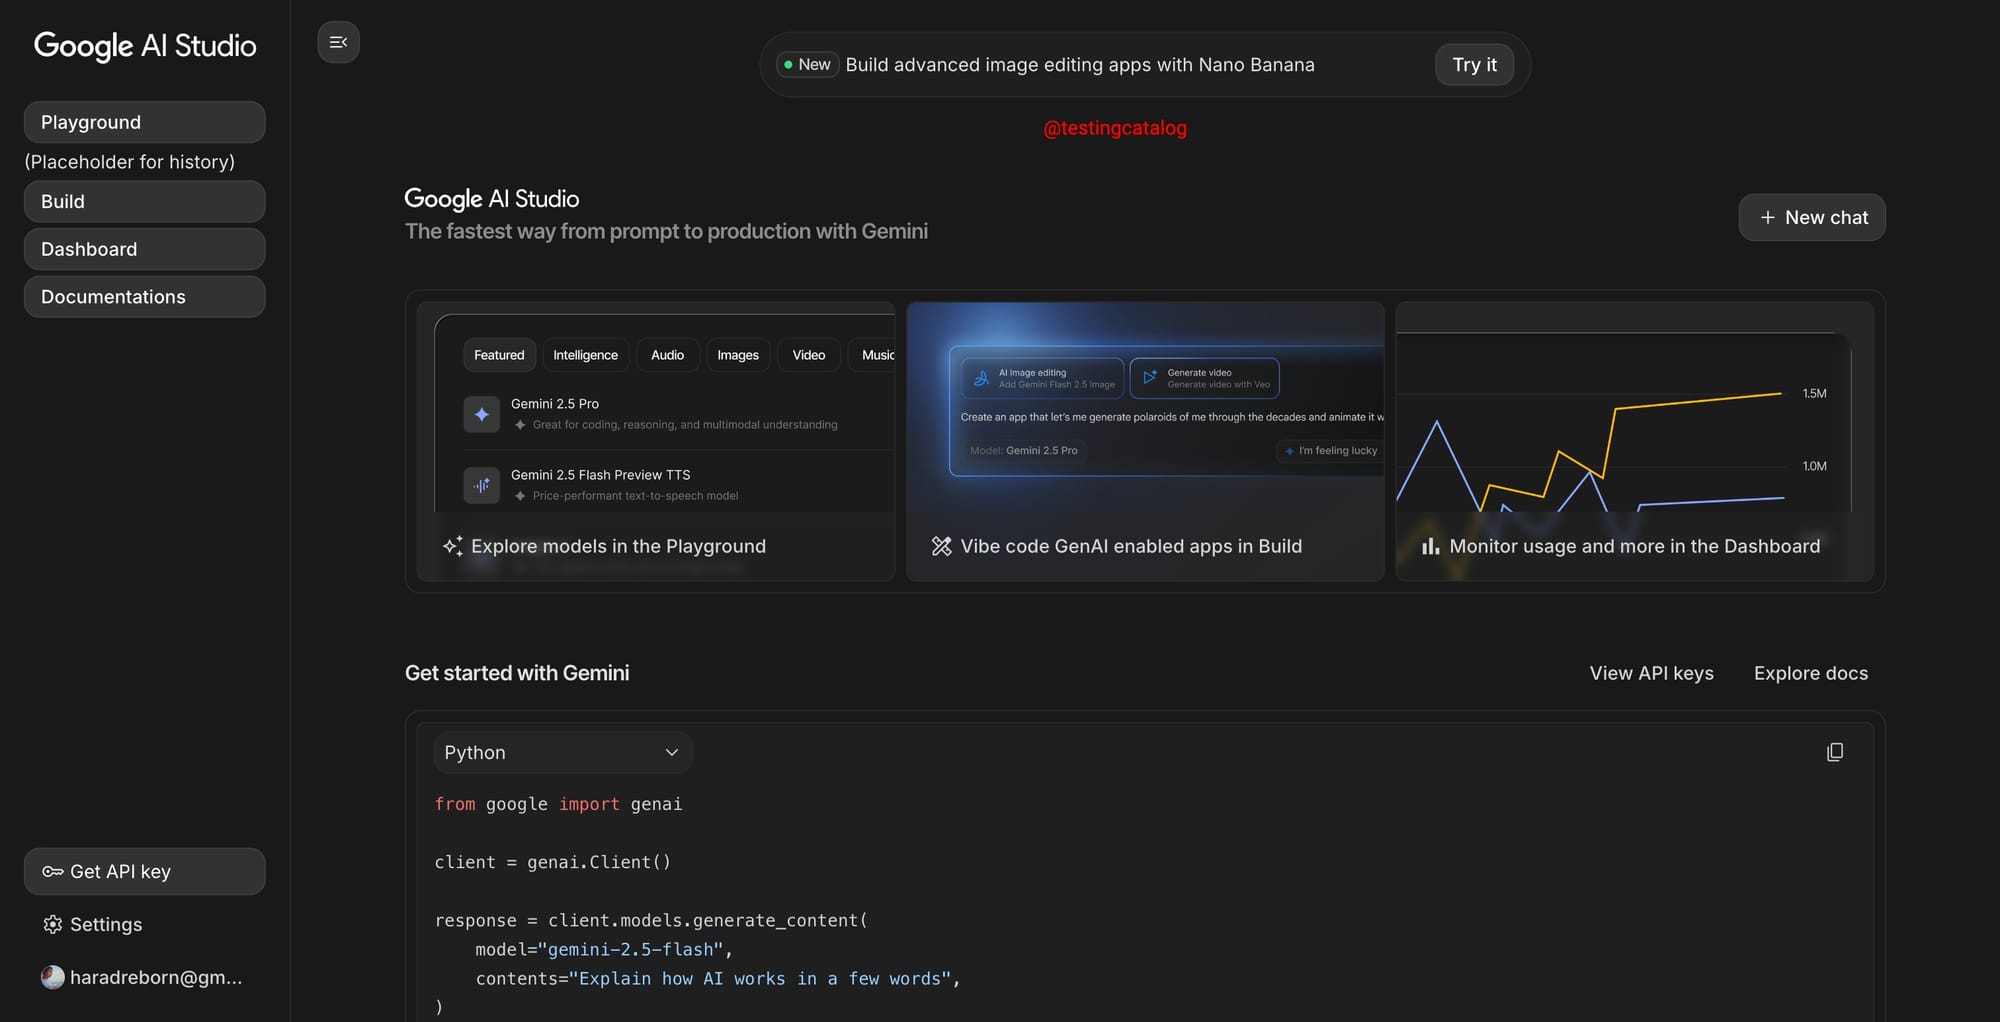Open View API keys

pos(1651,672)
